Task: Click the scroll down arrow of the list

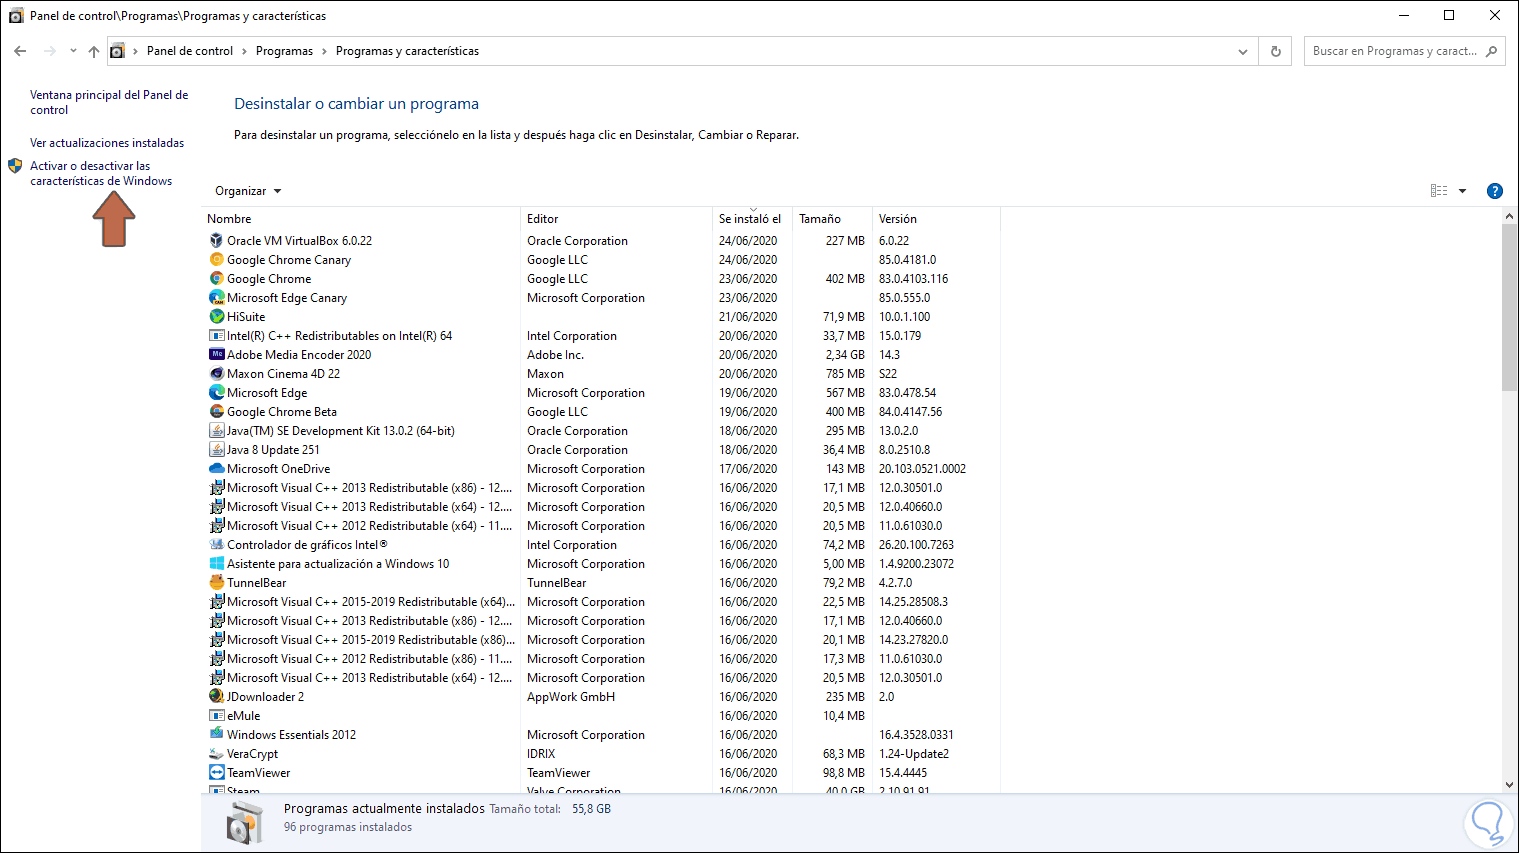Action: 1510,785
